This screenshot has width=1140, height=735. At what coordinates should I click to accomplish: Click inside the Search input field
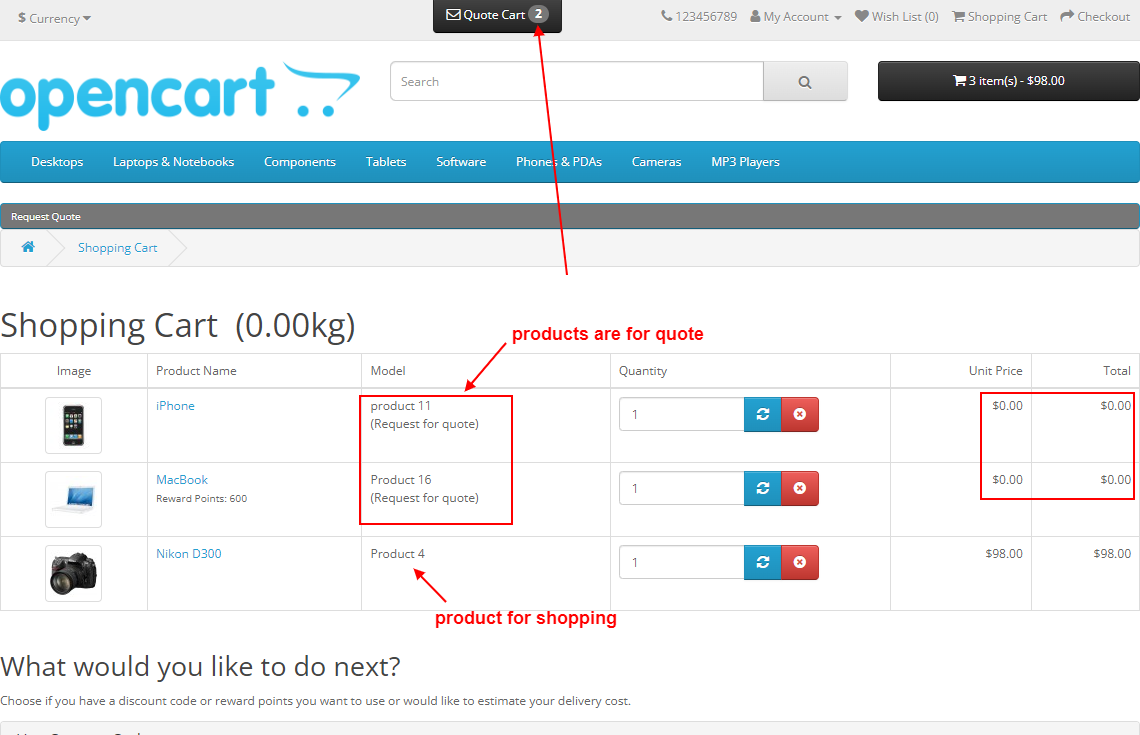click(x=575, y=81)
